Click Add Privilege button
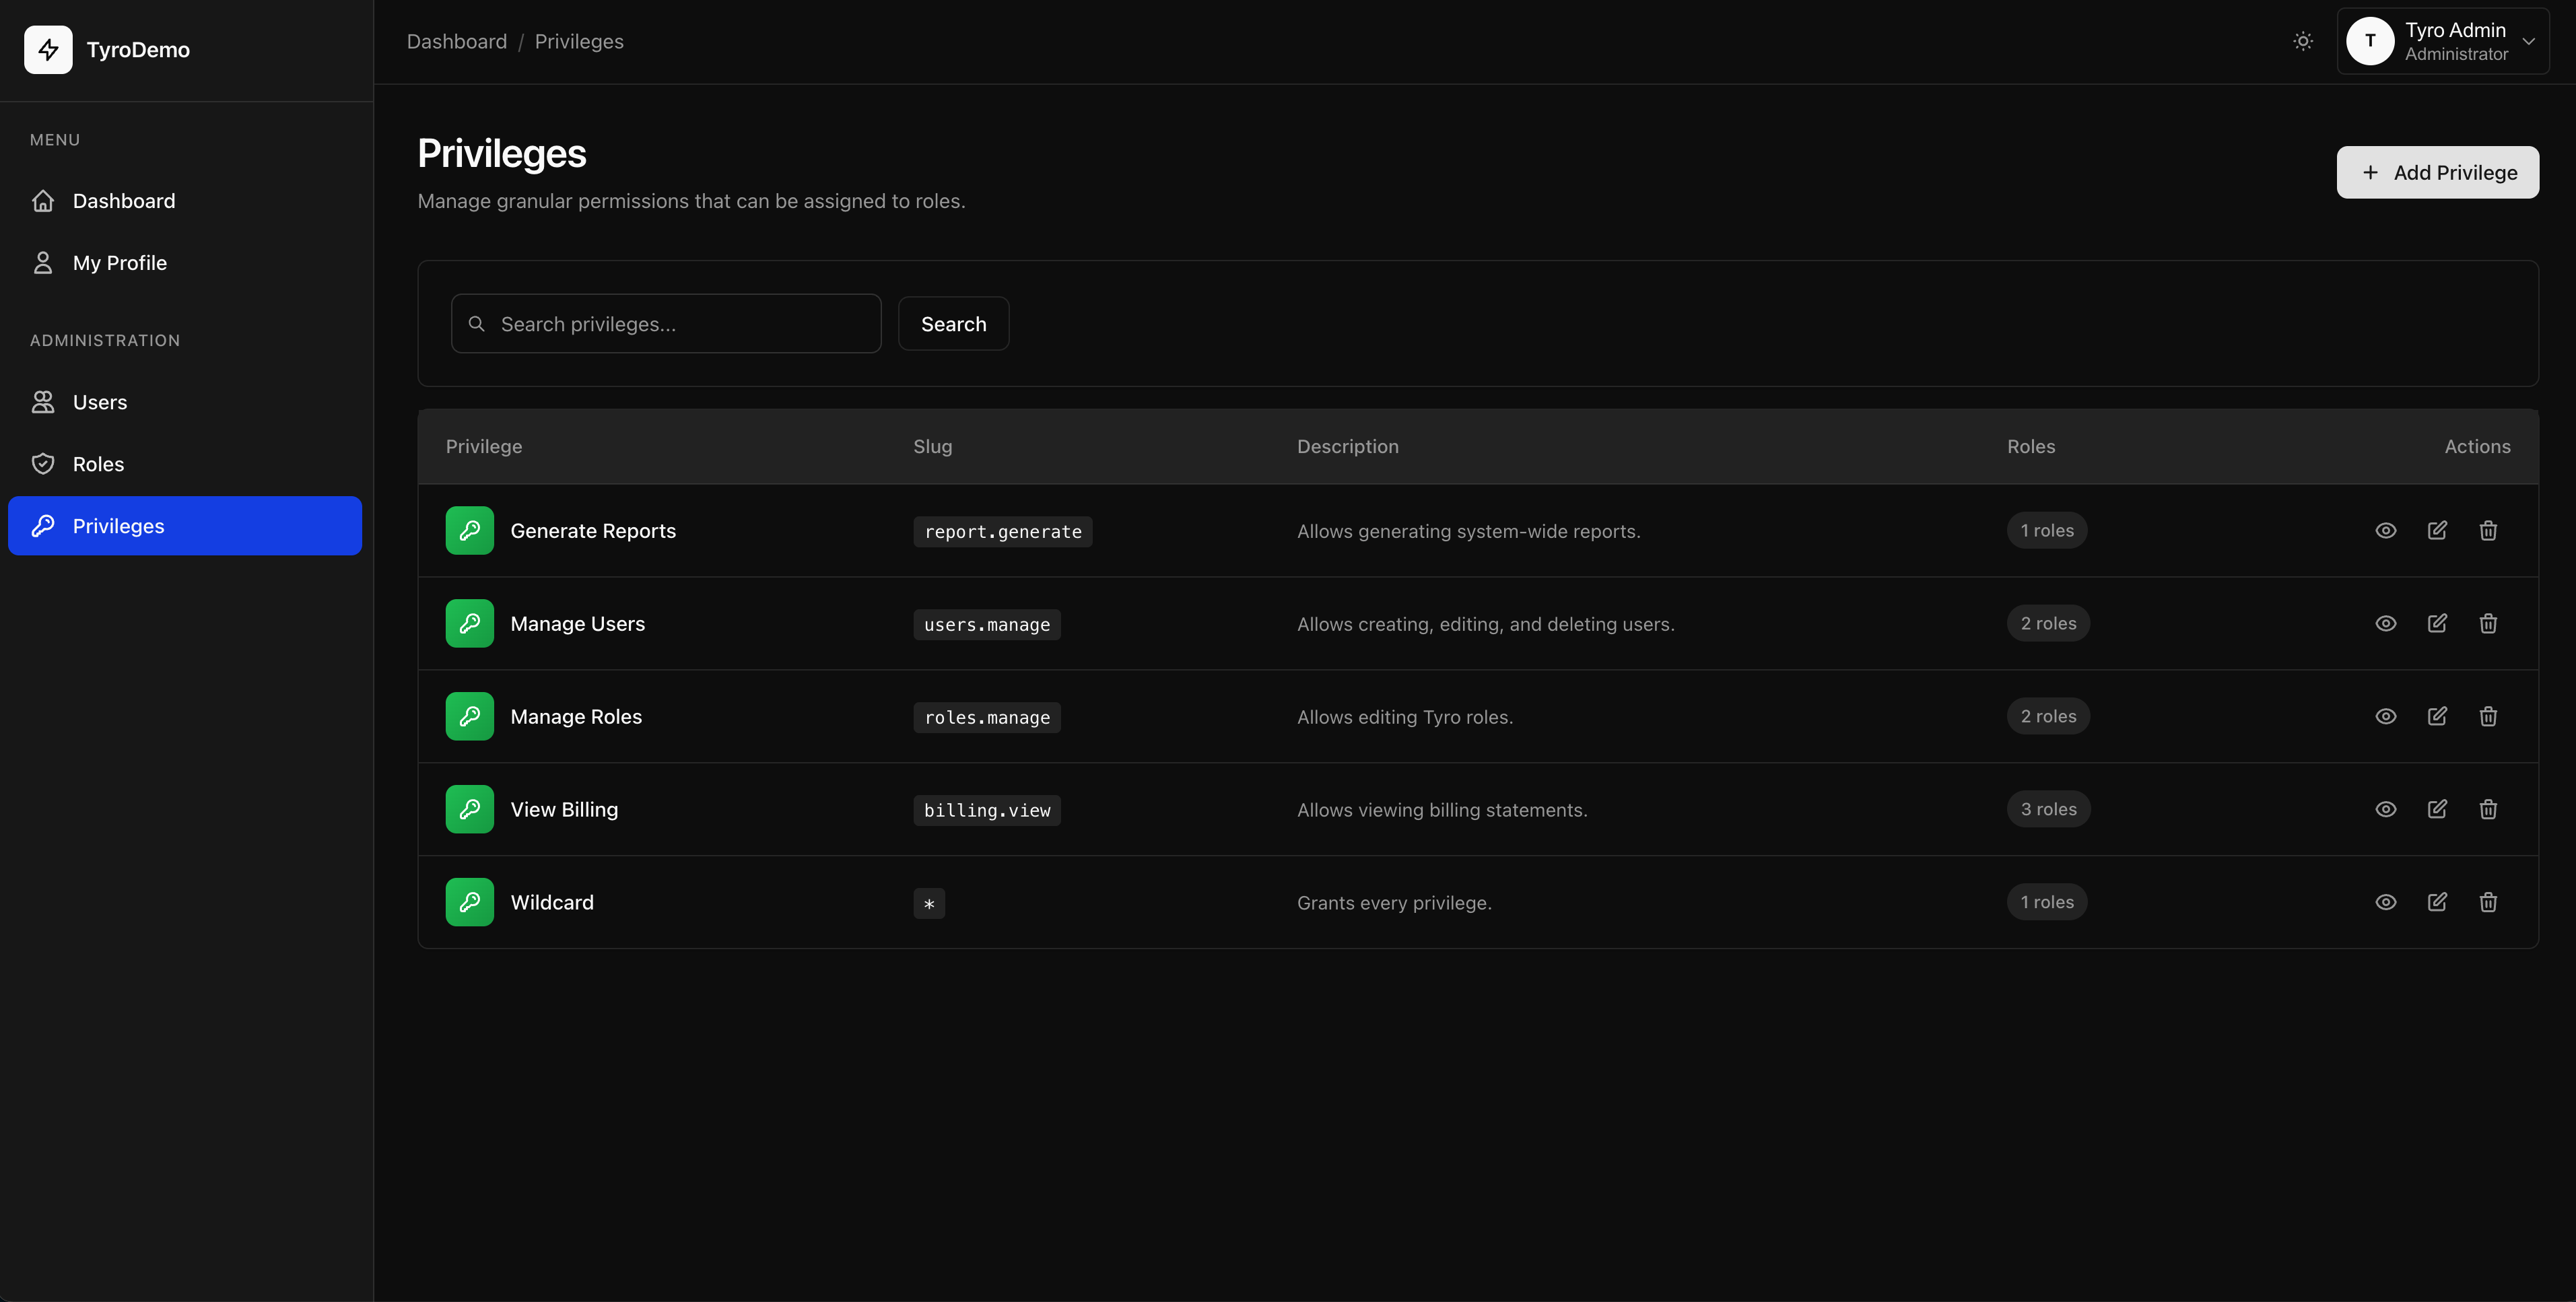 pyautogui.click(x=2437, y=172)
